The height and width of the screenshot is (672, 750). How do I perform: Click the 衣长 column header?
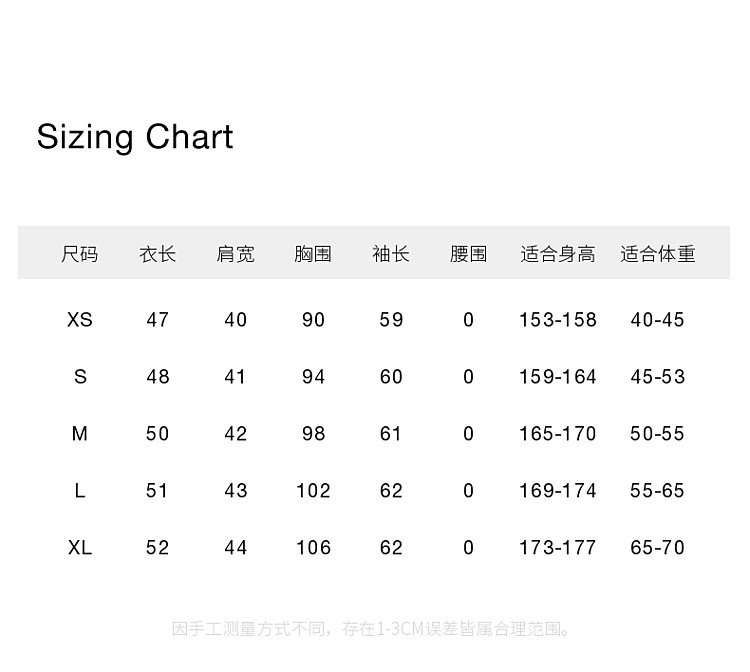158,254
